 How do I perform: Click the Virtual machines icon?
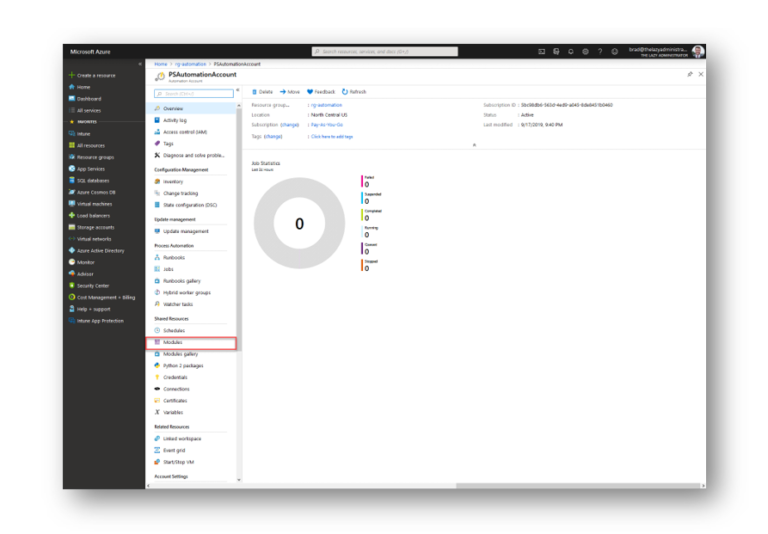tap(72, 204)
